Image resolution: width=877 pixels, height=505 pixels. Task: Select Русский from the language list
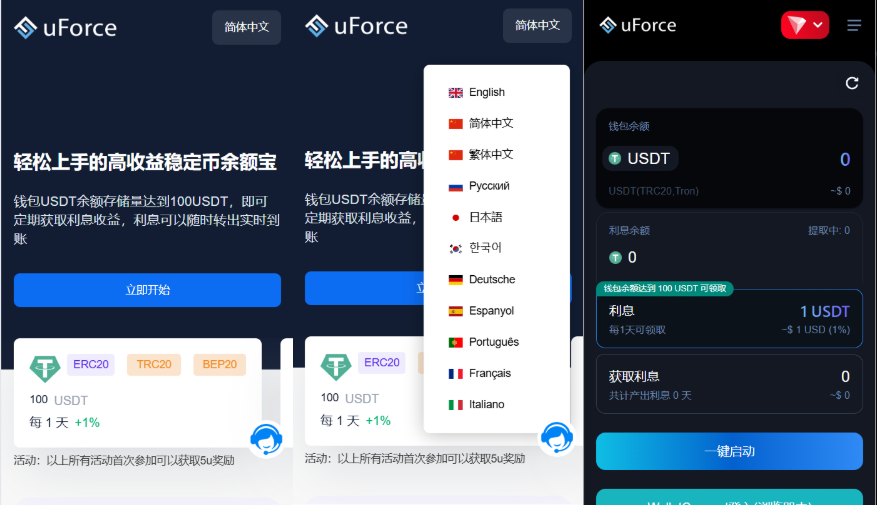497,186
